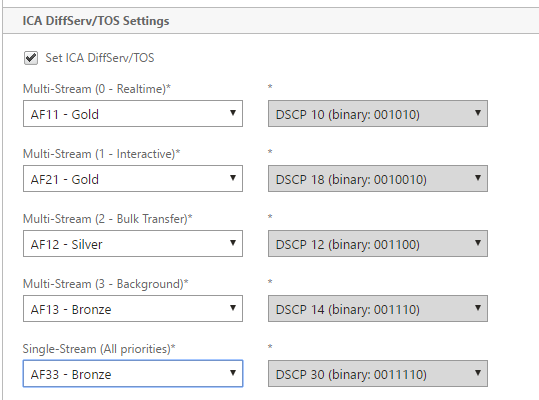539x400 pixels.
Task: Click the asterisk above the DSCP 10 dropdown
Action: click(270, 87)
